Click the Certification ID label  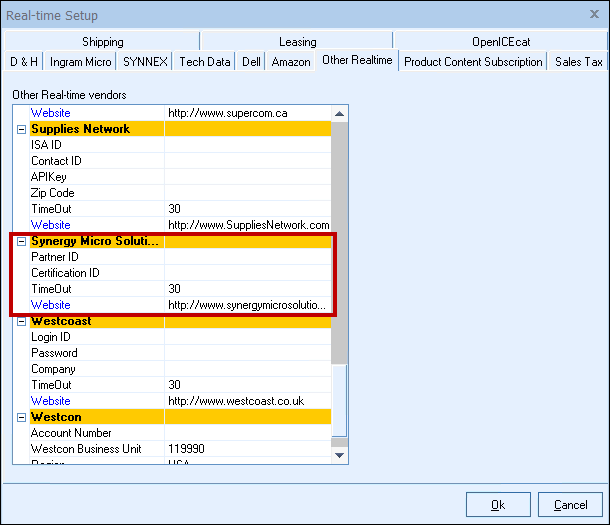tap(65, 273)
